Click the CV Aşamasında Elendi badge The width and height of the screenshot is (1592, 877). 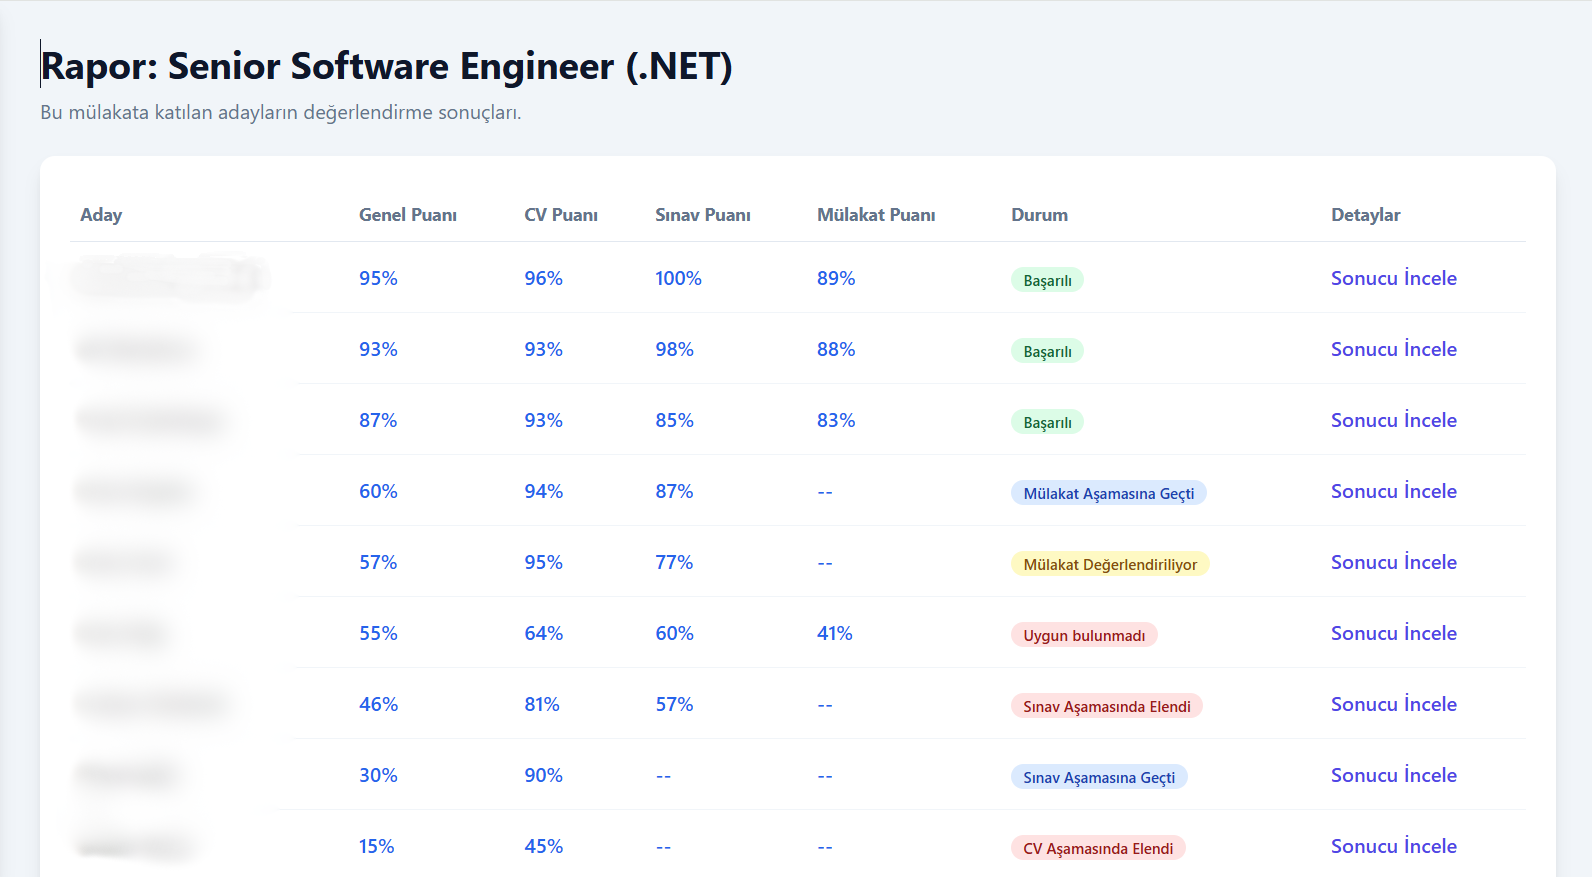tap(1097, 848)
